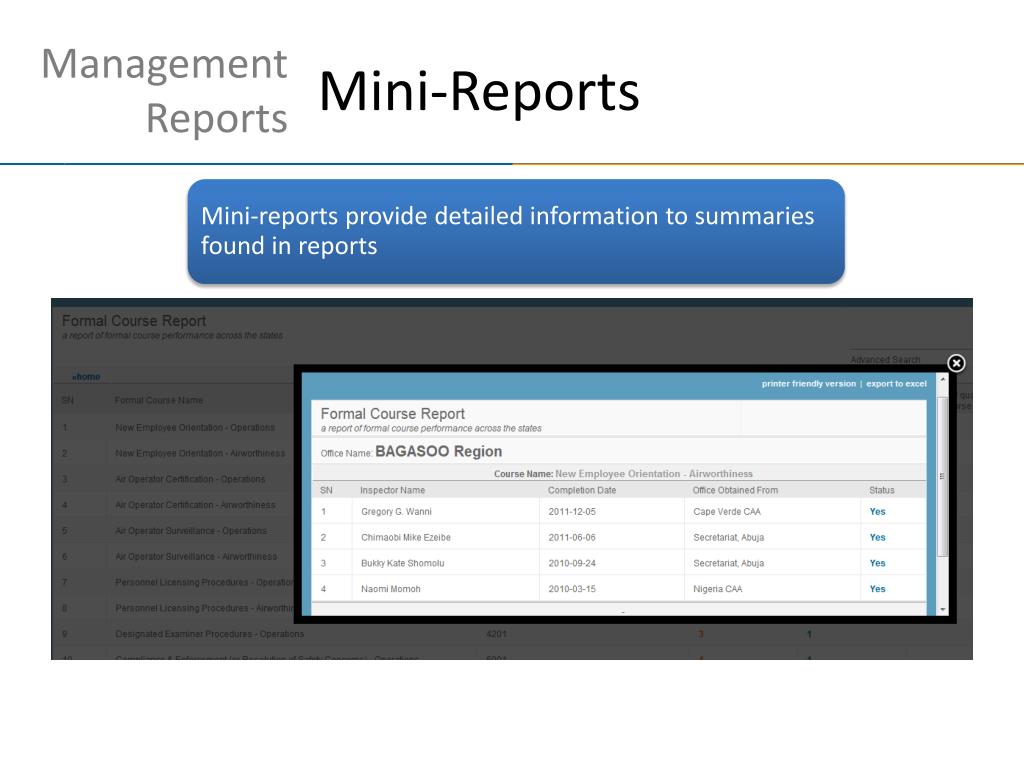Click Air Operator Surveillance - Operations row
Screen dimensions: 1024x768
[x=191, y=531]
